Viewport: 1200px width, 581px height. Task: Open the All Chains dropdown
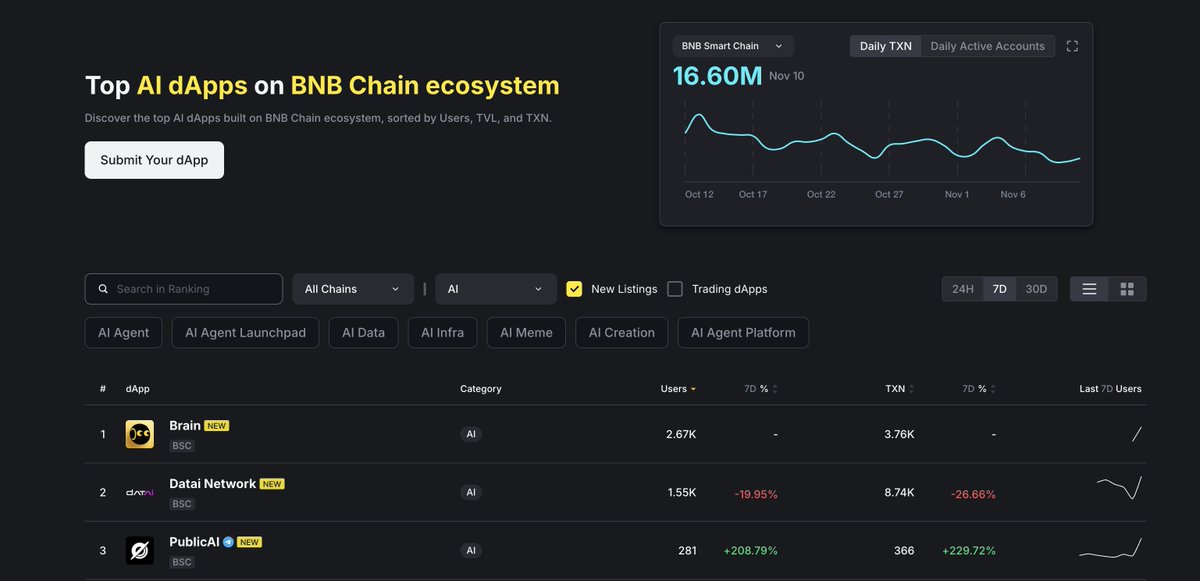pyautogui.click(x=353, y=288)
